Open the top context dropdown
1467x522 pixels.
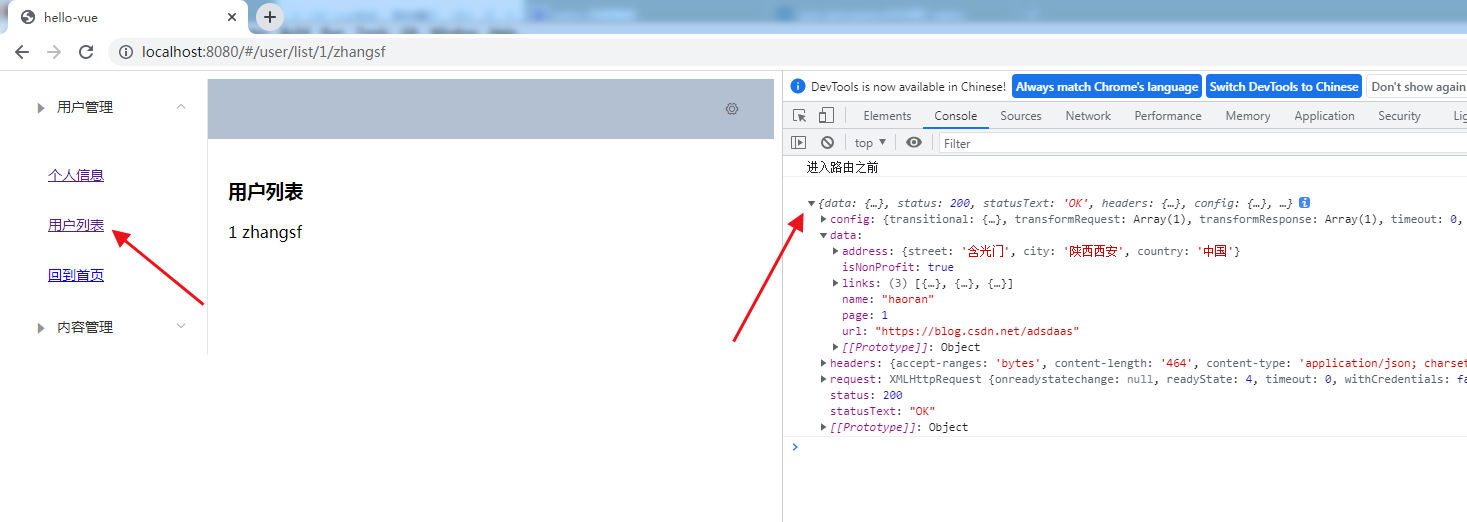pyautogui.click(x=870, y=143)
